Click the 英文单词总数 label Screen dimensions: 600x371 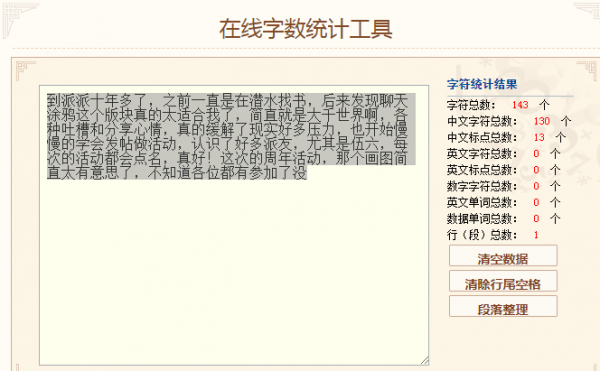pos(482,202)
